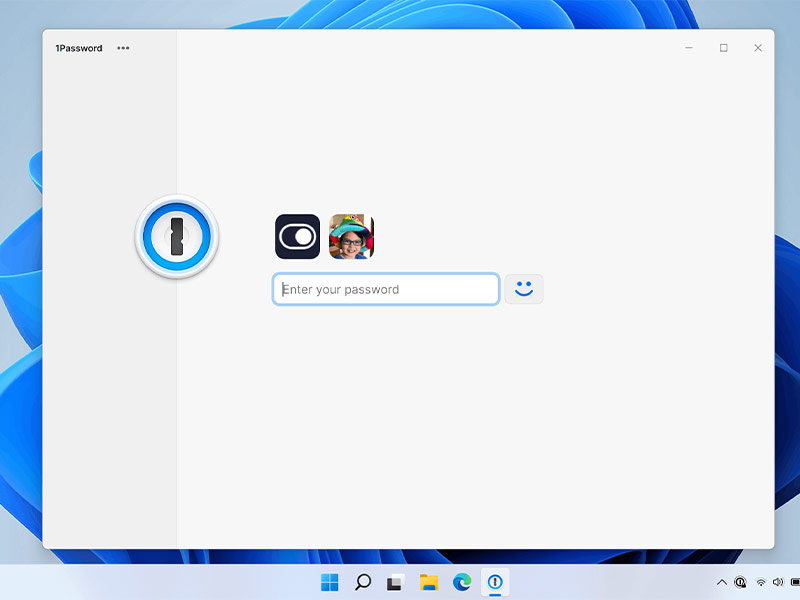Minimize the 1Password window

pyautogui.click(x=689, y=47)
